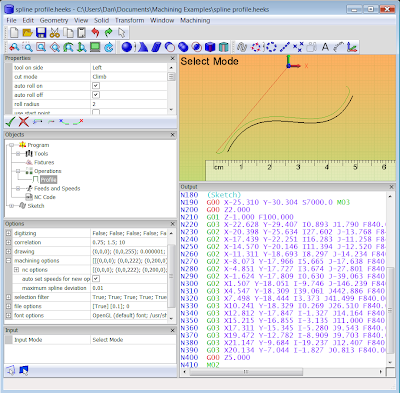Open the Geometry menu
The height and width of the screenshot is (393, 400).
pyautogui.click(x=54, y=20)
